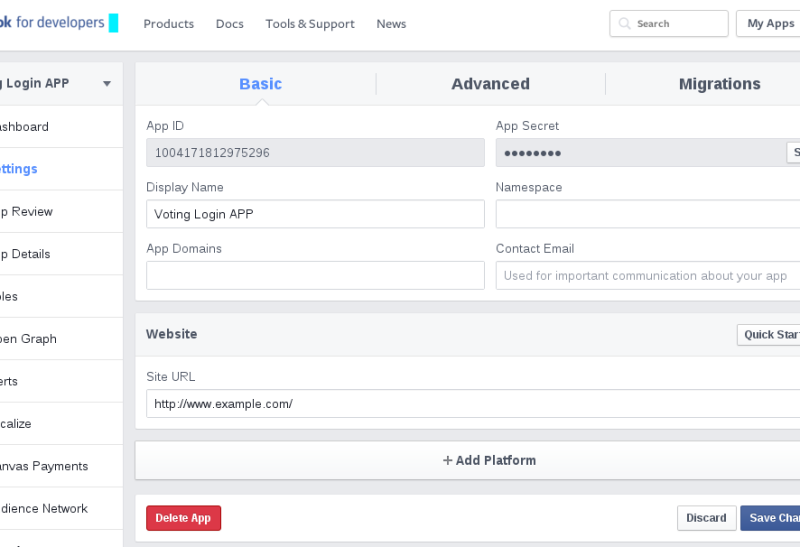Screen dimensions: 800x547
Task: Click the search magnifier icon
Action: tap(624, 23)
